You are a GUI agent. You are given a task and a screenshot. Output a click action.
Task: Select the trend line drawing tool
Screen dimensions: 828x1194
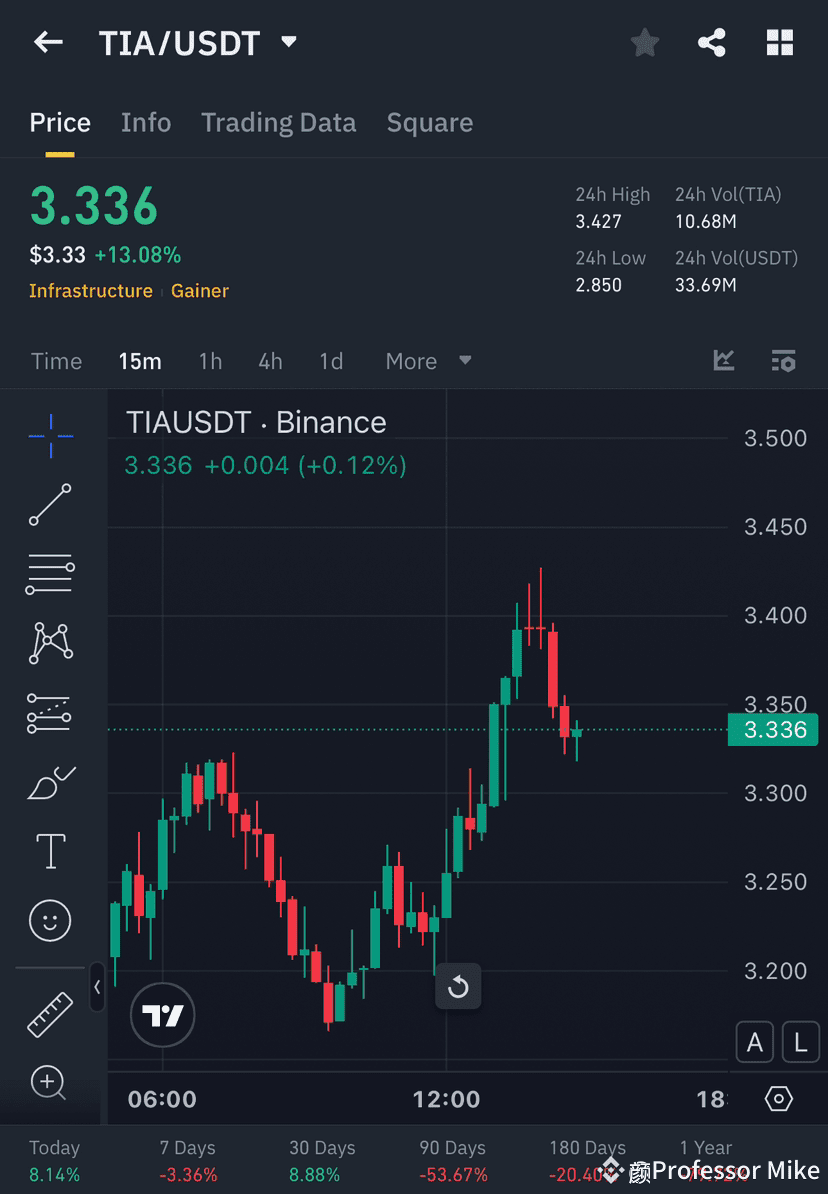[x=50, y=505]
